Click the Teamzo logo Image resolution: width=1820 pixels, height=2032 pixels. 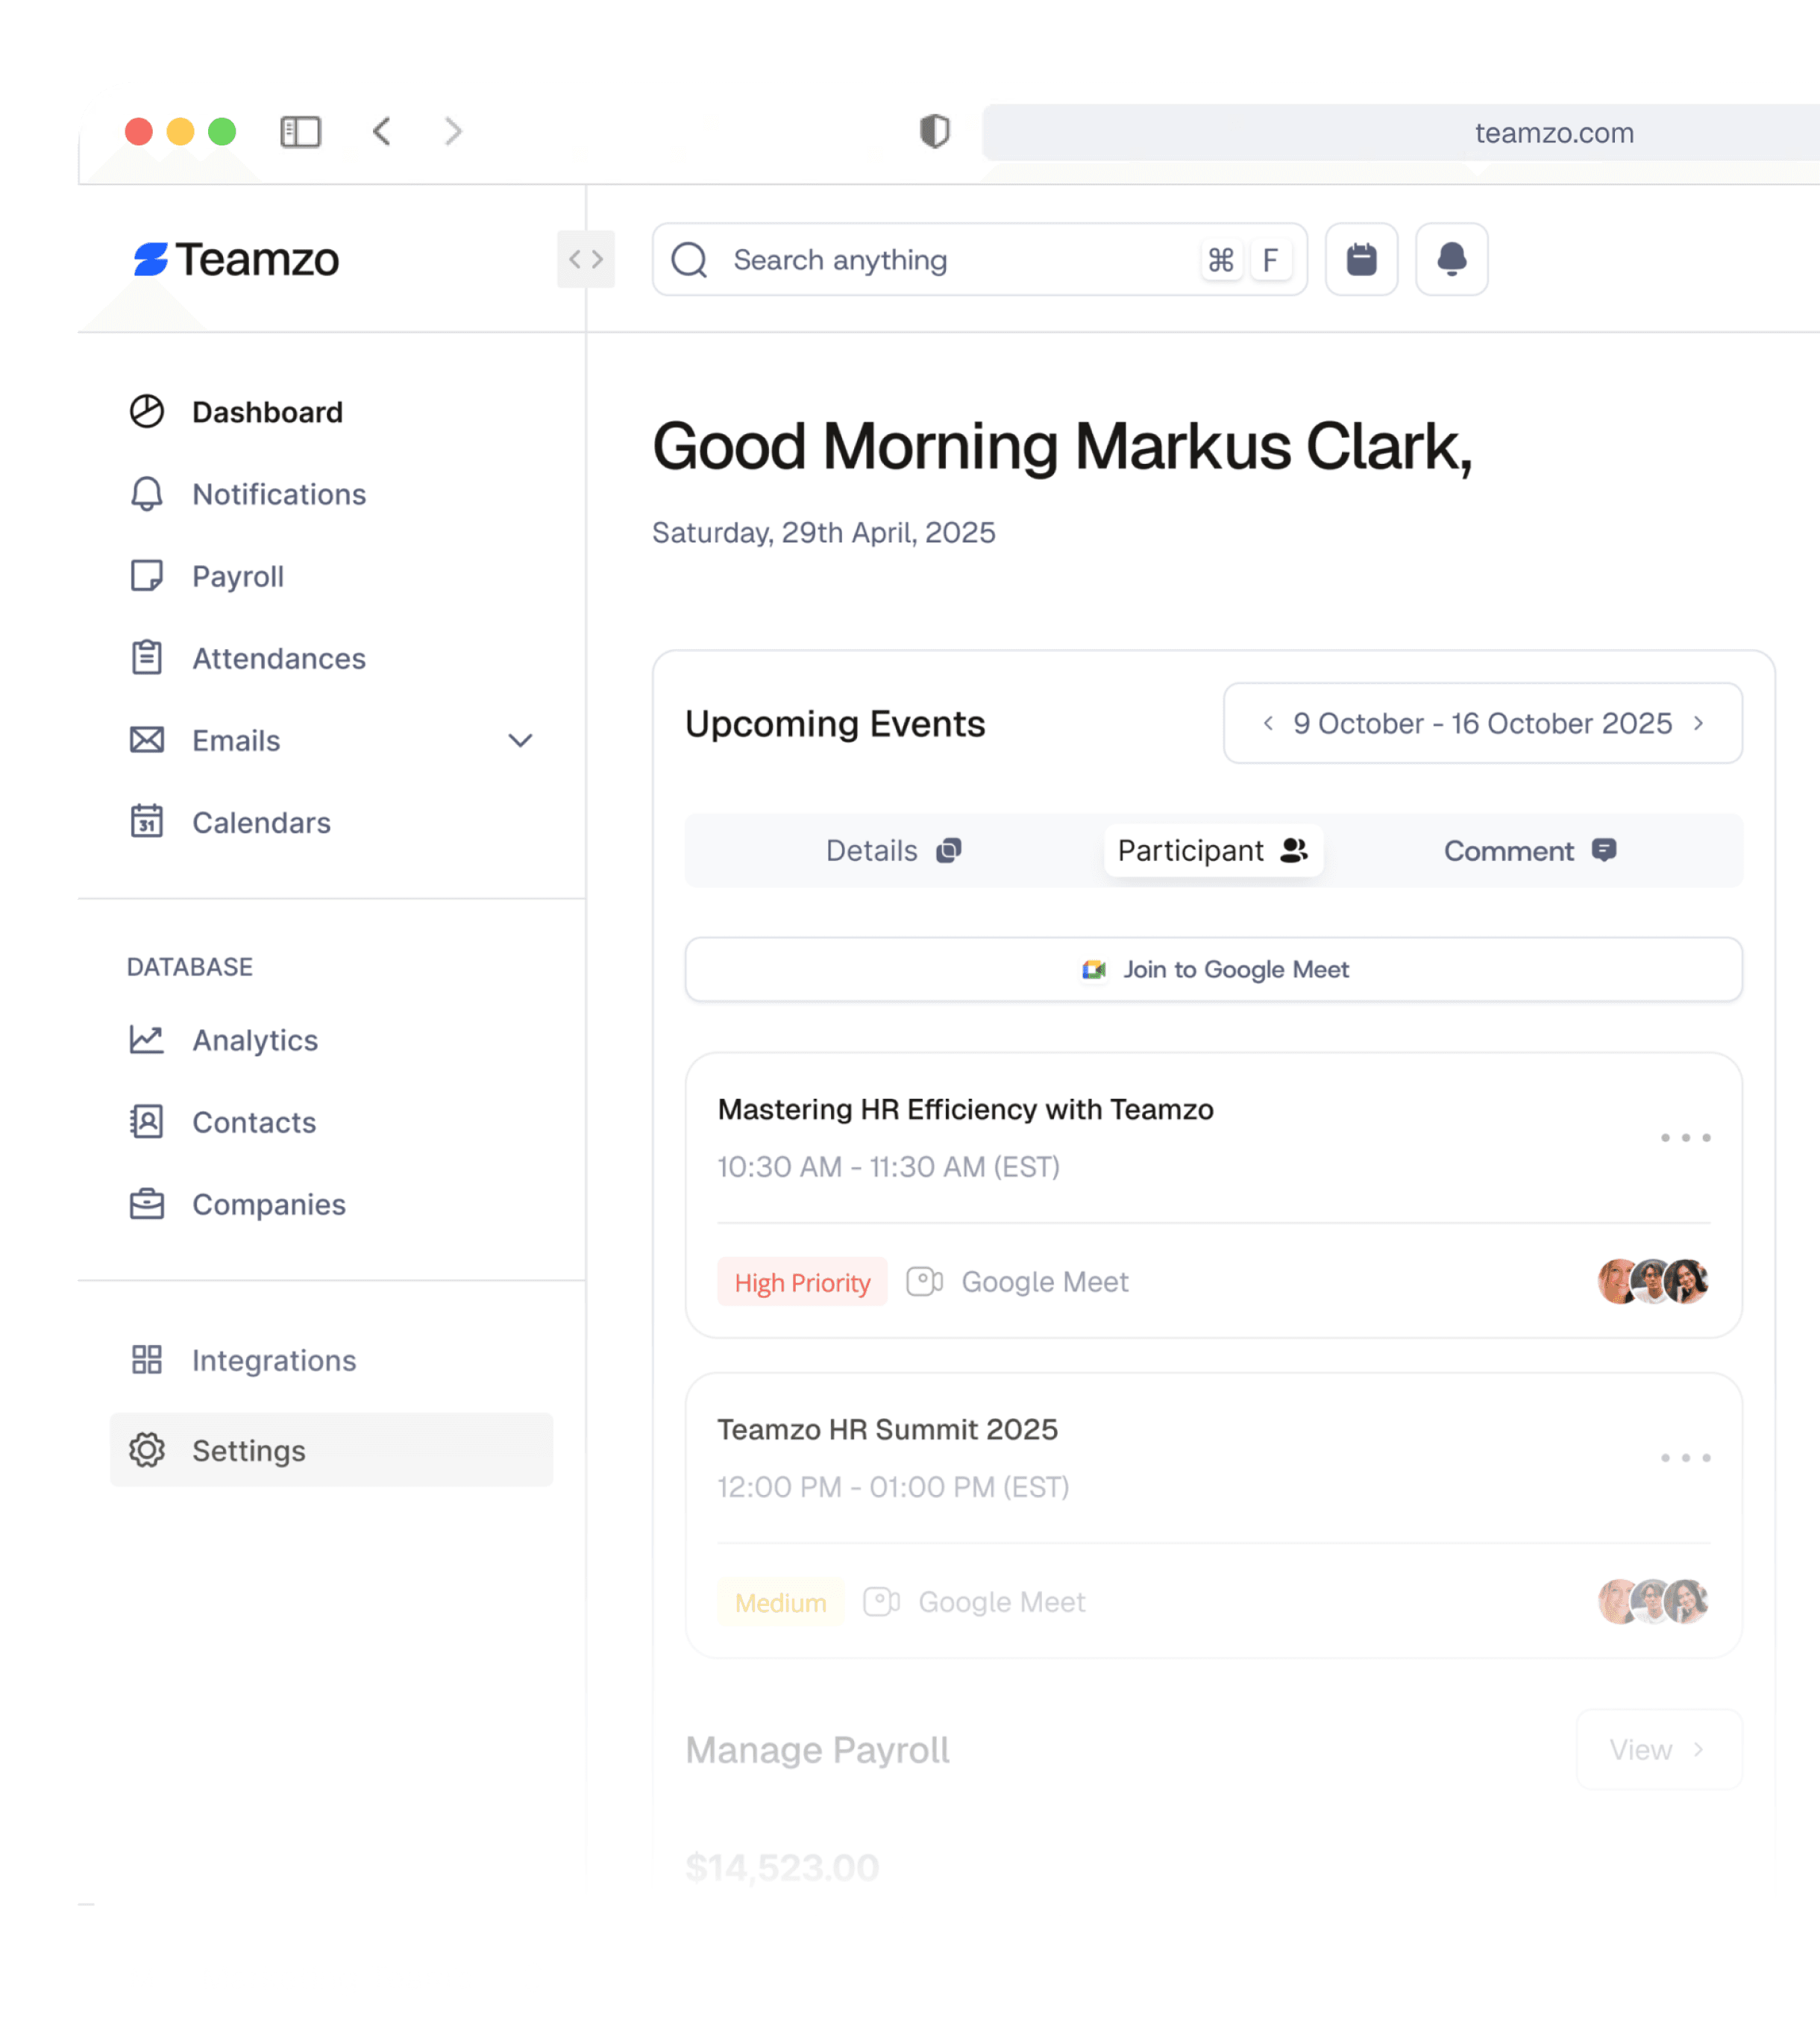pyautogui.click(x=236, y=259)
